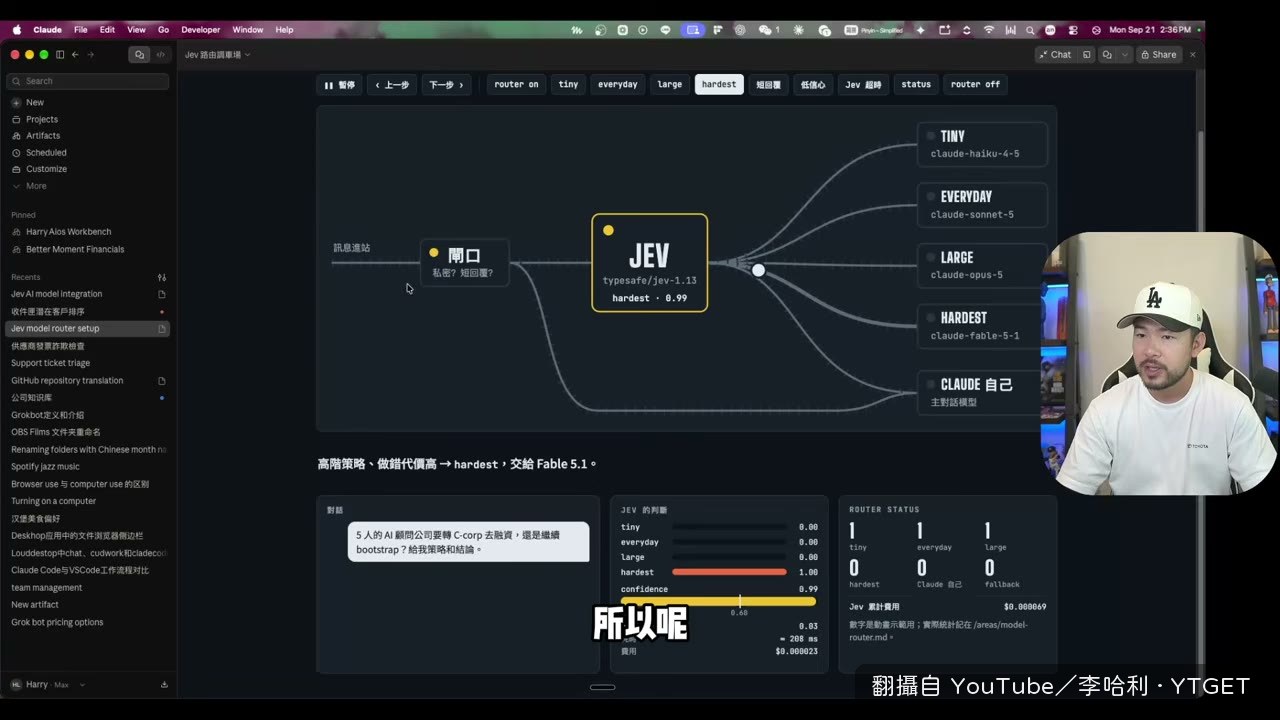Open the Go menu
The image size is (1280, 720).
163,30
